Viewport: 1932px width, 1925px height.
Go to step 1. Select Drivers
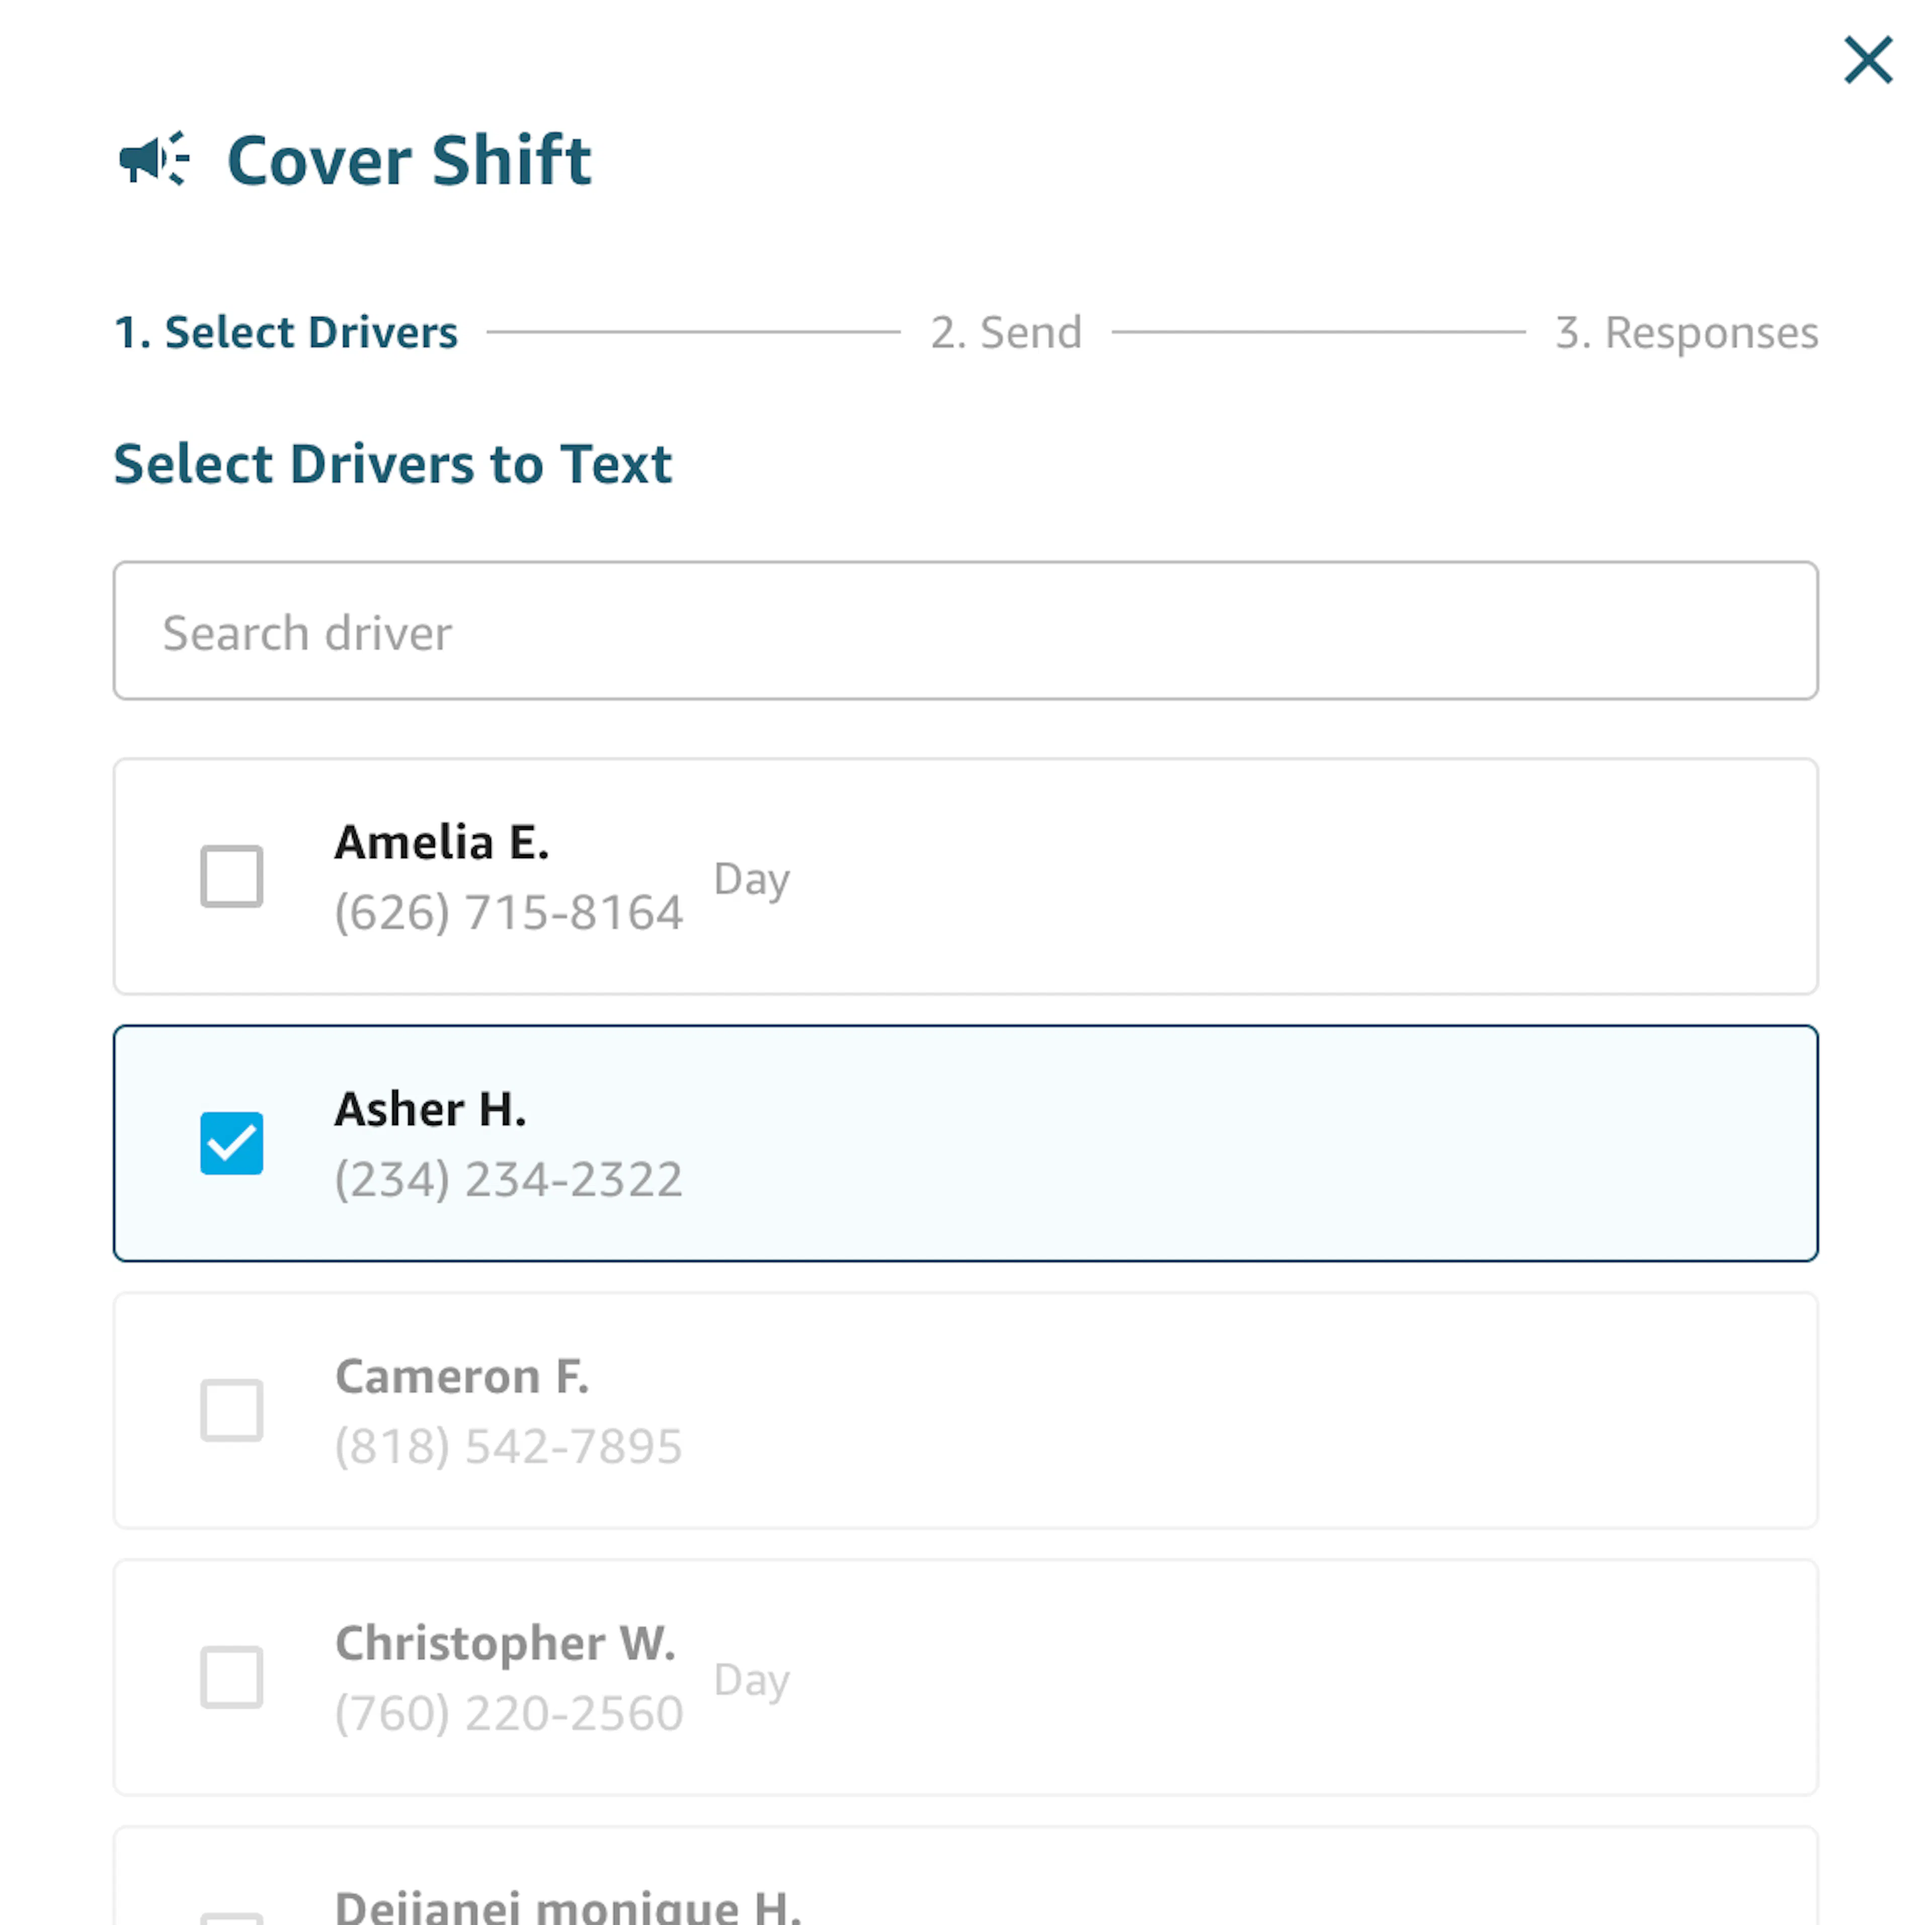[x=286, y=332]
